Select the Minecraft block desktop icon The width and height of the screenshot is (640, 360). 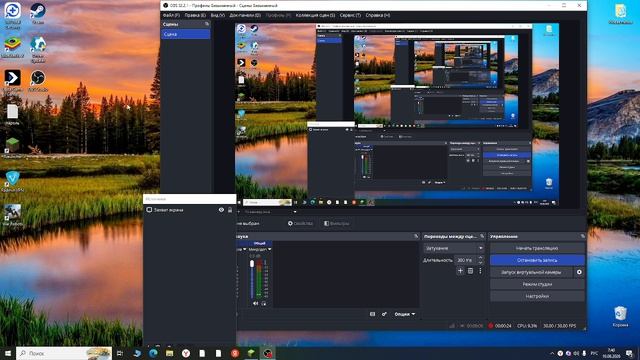click(13, 147)
